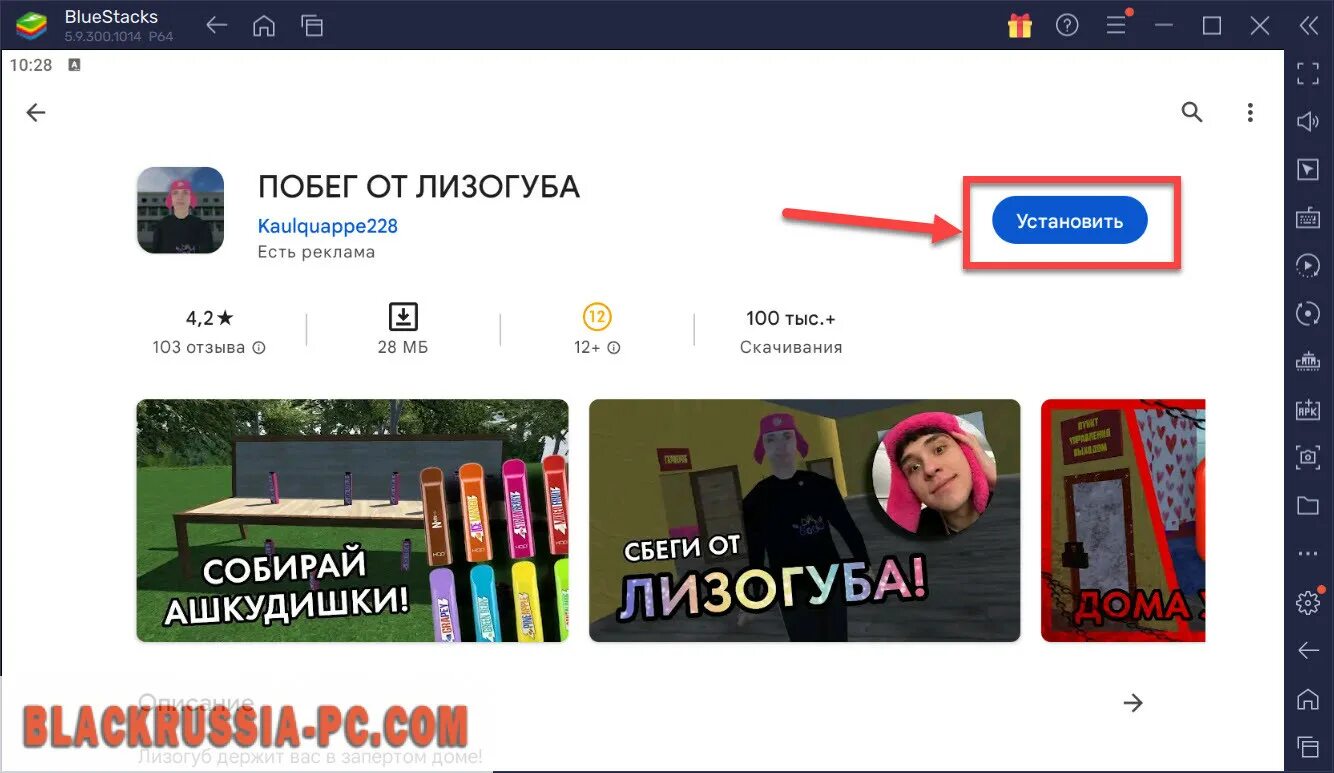Open the BlueStacks hamburger menu

point(1116,26)
